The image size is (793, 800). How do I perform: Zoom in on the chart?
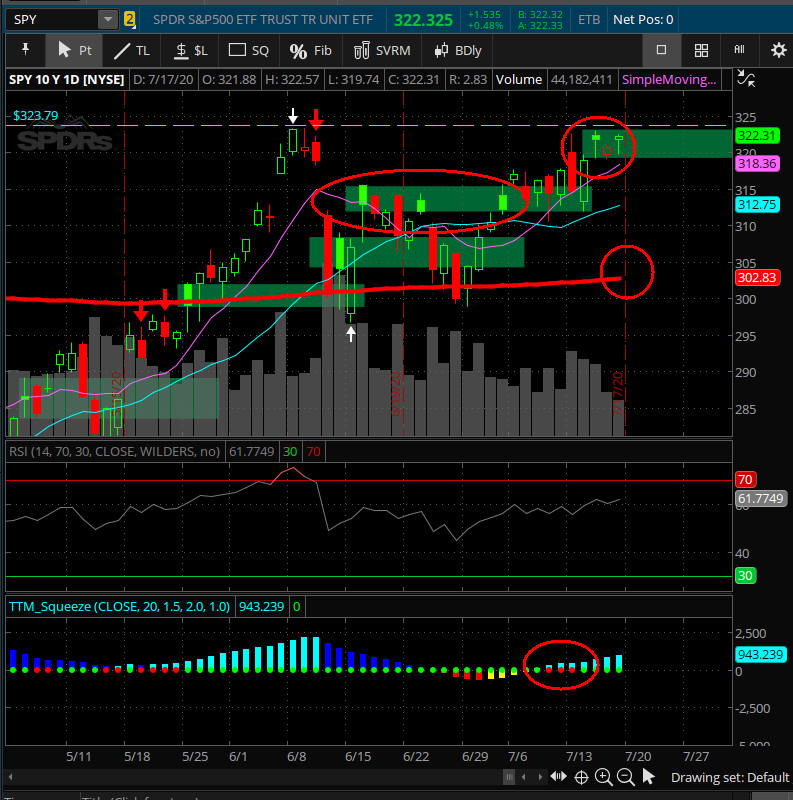[604, 777]
